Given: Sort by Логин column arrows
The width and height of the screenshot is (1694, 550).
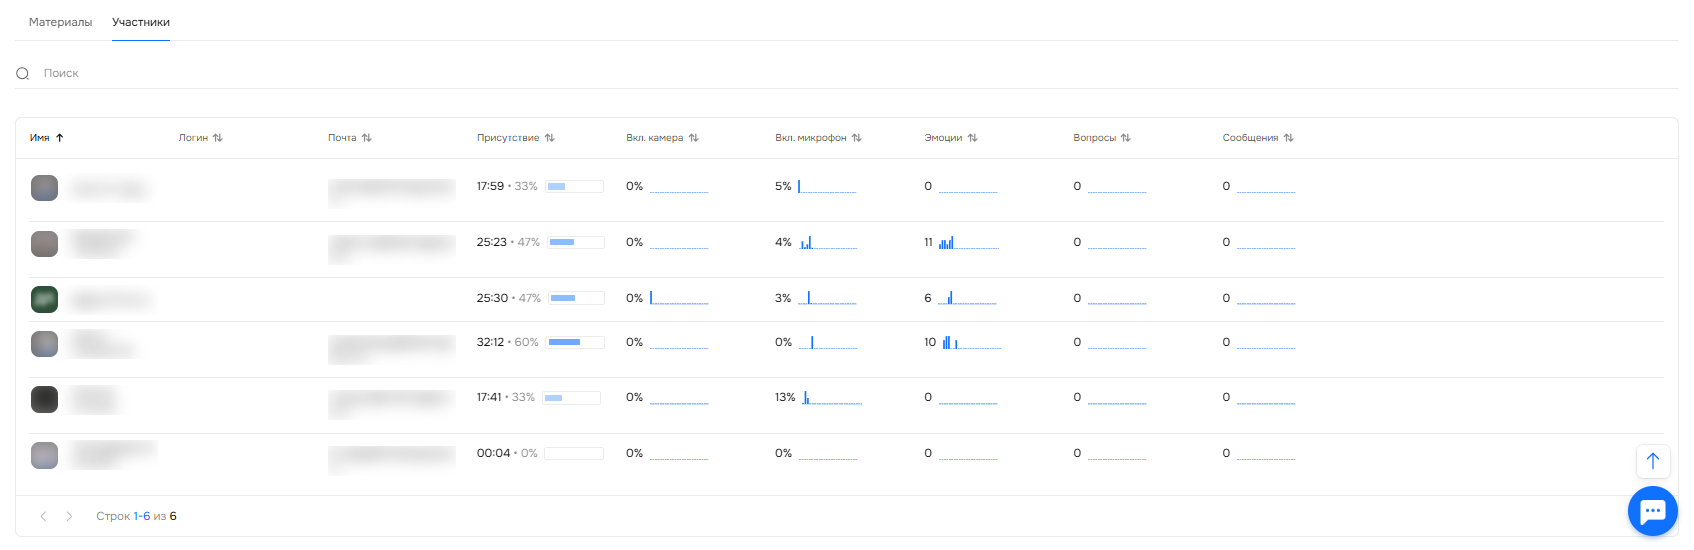Looking at the screenshot, I should point(218,138).
